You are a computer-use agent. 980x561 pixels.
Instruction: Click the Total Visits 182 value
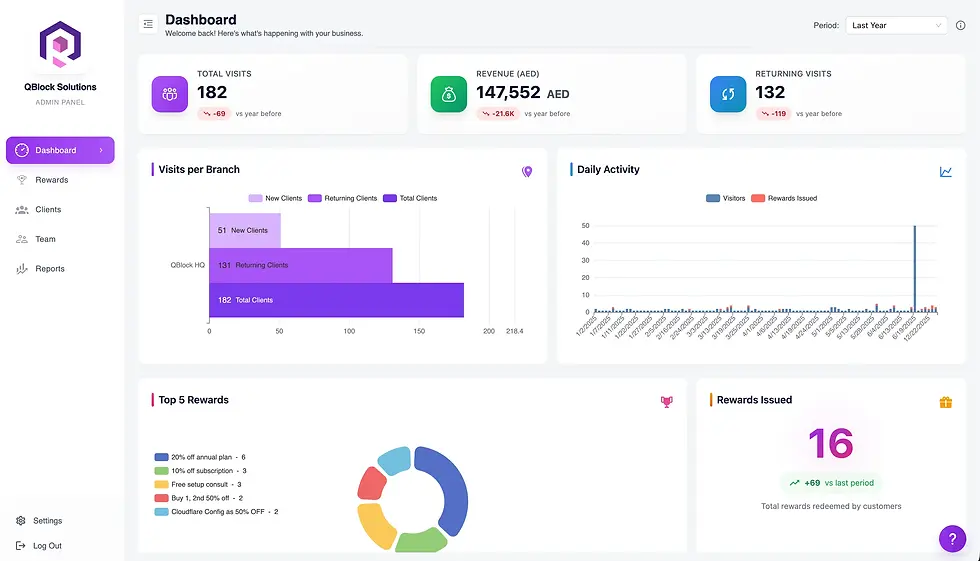pyautogui.click(x=212, y=92)
